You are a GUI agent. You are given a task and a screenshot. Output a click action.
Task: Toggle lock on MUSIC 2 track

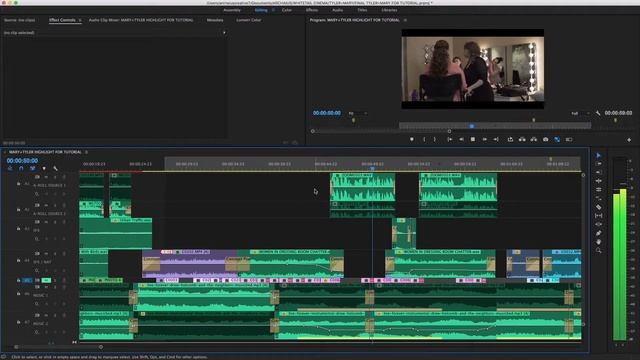[18, 322]
